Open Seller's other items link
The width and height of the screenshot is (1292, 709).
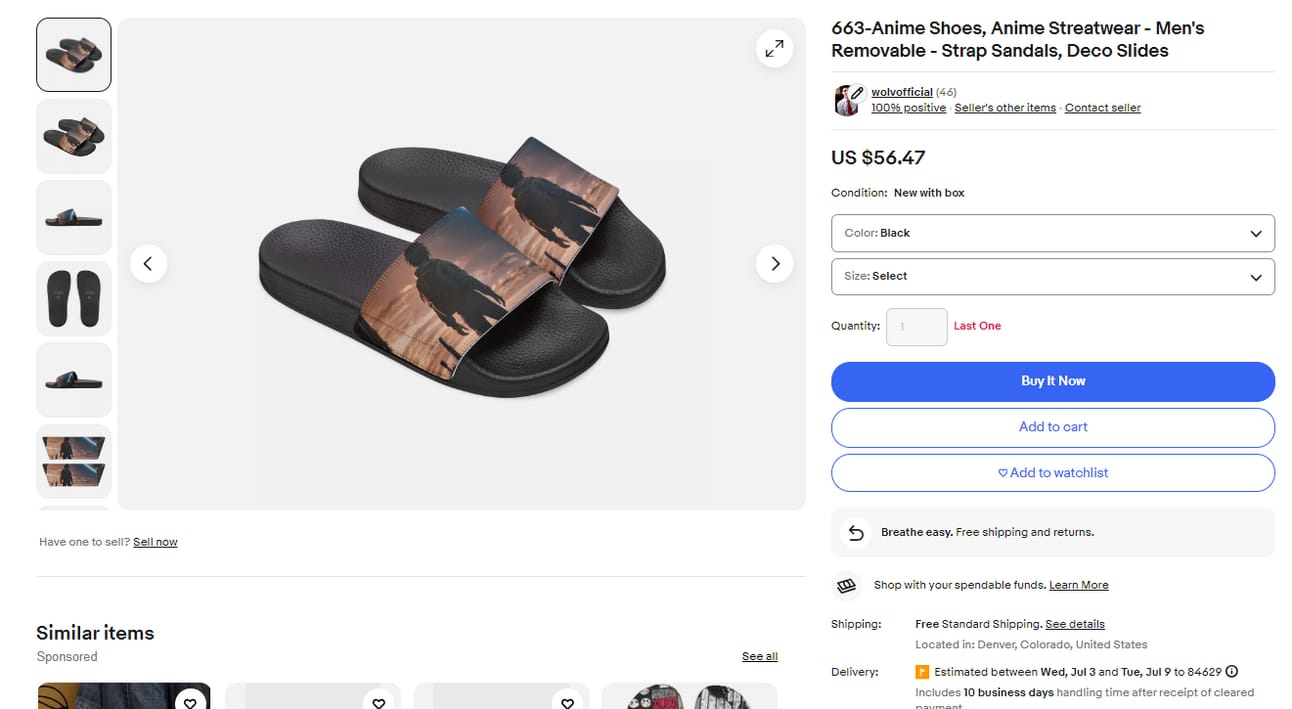click(x=1004, y=108)
